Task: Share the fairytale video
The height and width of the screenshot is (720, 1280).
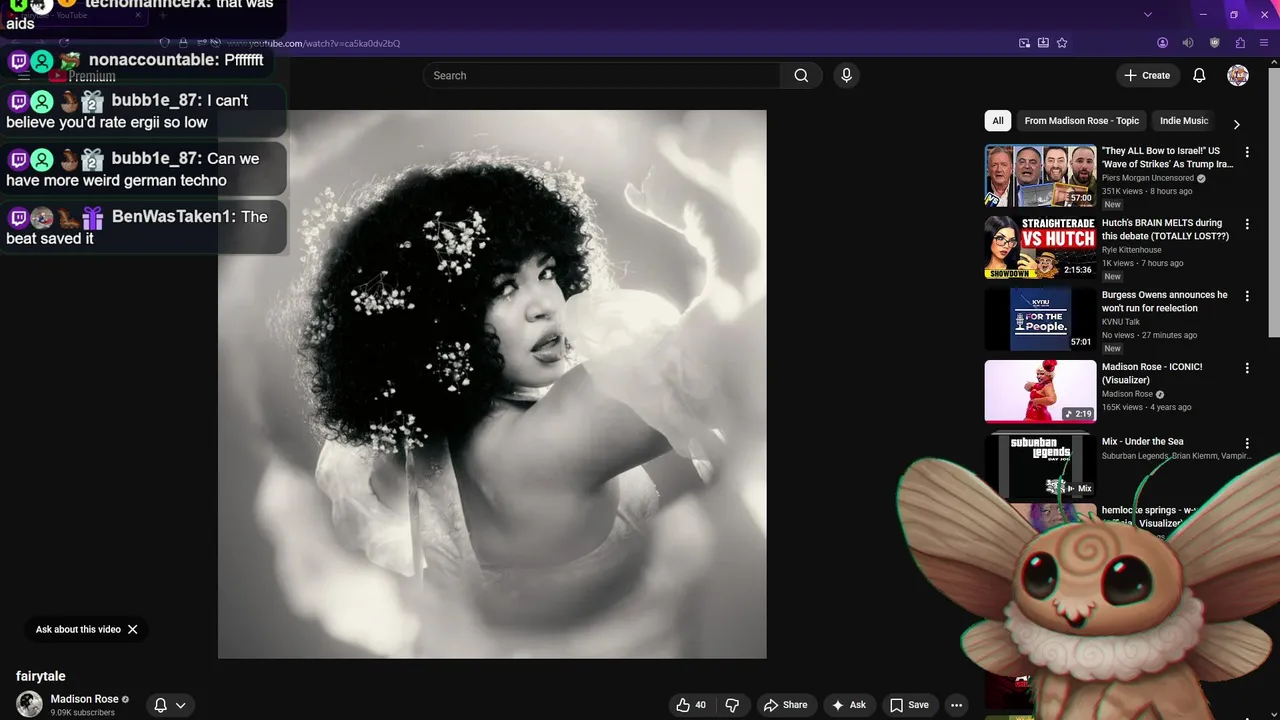Action: tap(785, 705)
